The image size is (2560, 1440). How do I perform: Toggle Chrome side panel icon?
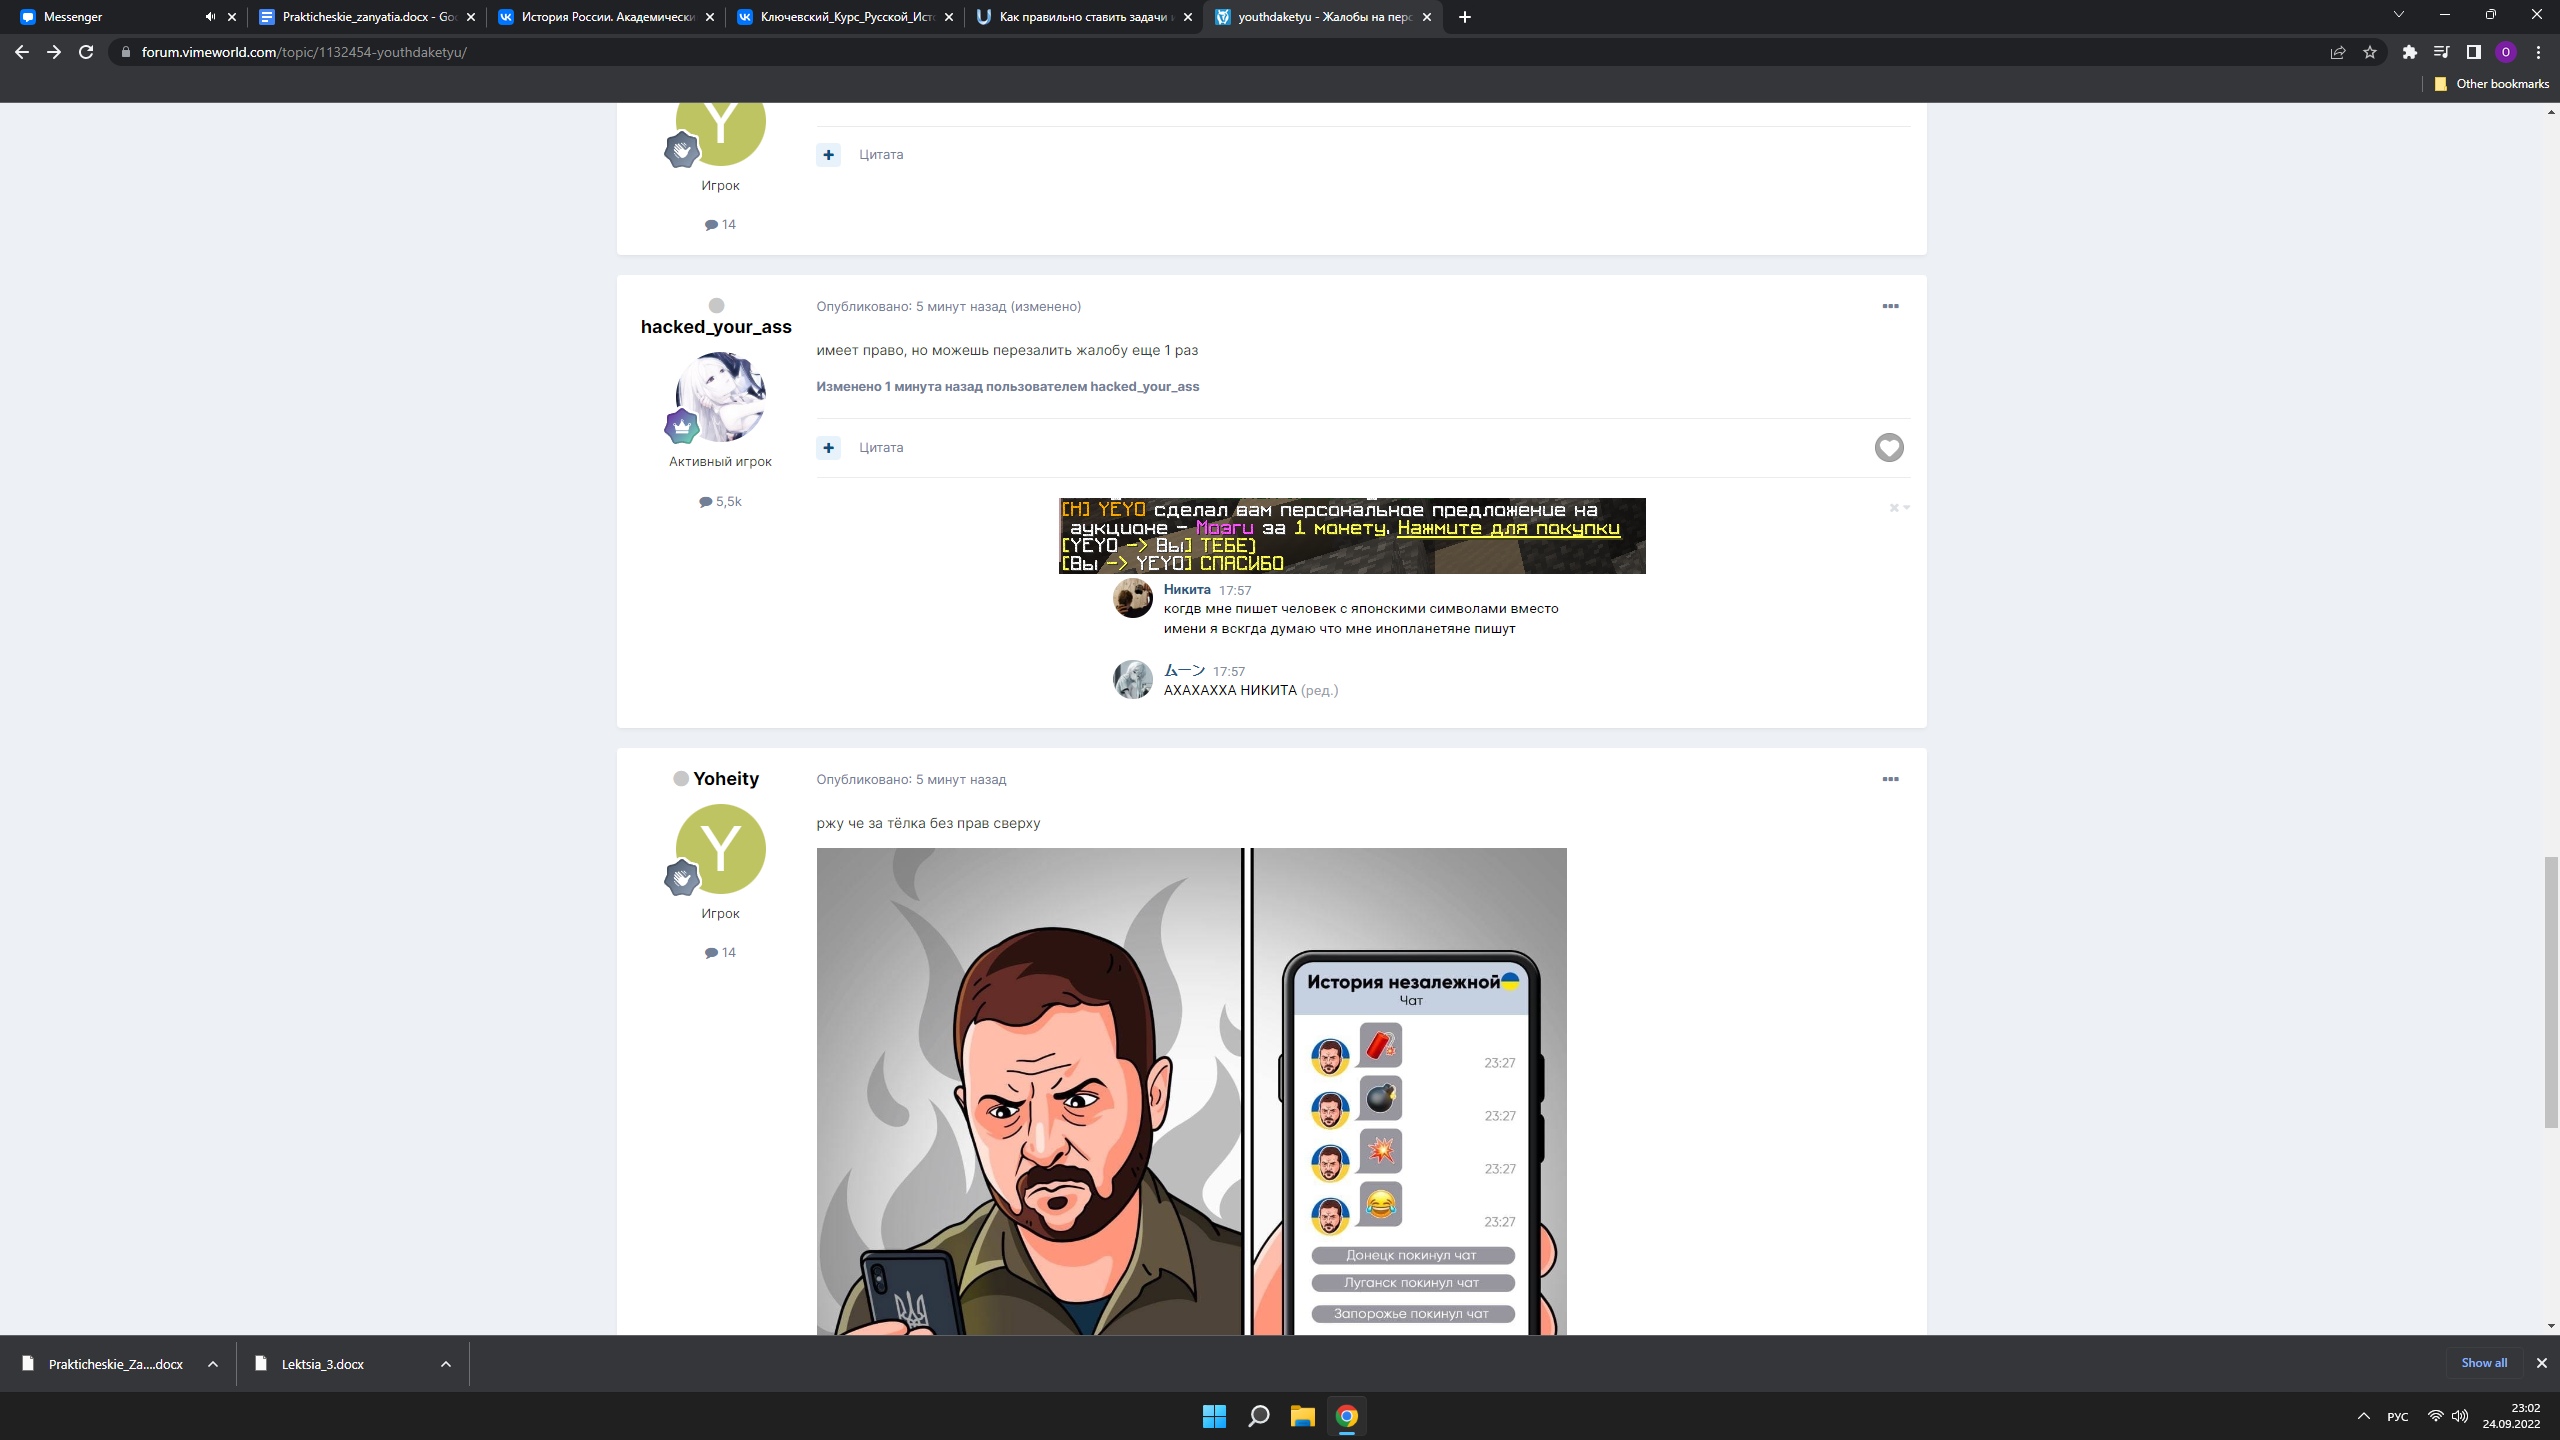coord(2474,52)
